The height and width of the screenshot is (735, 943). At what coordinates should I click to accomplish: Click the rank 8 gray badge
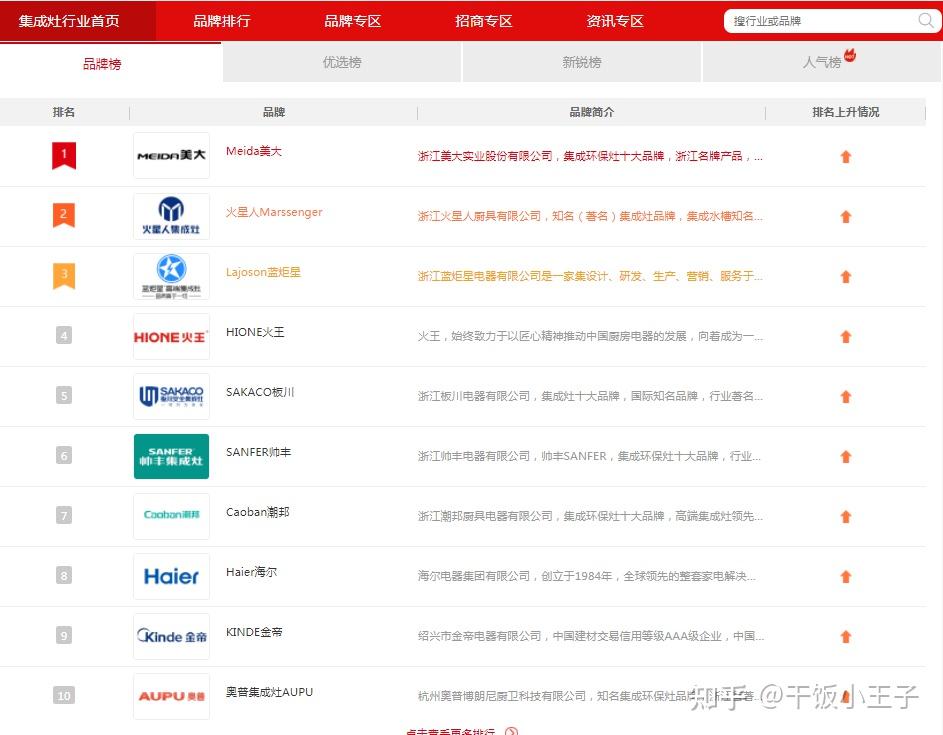(64, 576)
